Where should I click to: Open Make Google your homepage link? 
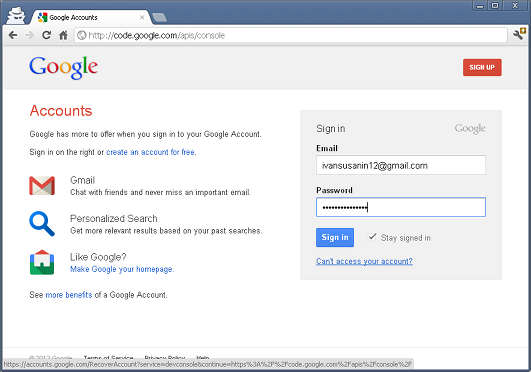tap(122, 269)
